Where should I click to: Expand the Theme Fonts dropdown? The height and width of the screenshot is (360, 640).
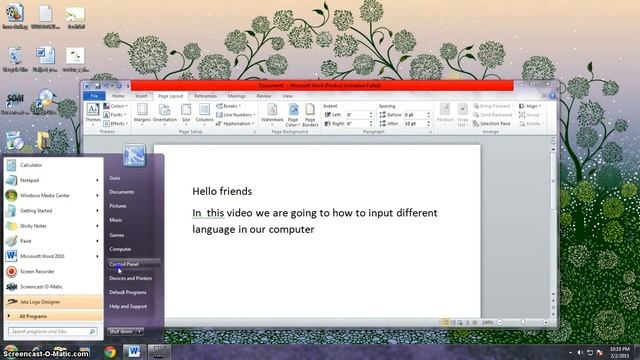pyautogui.click(x=115, y=115)
